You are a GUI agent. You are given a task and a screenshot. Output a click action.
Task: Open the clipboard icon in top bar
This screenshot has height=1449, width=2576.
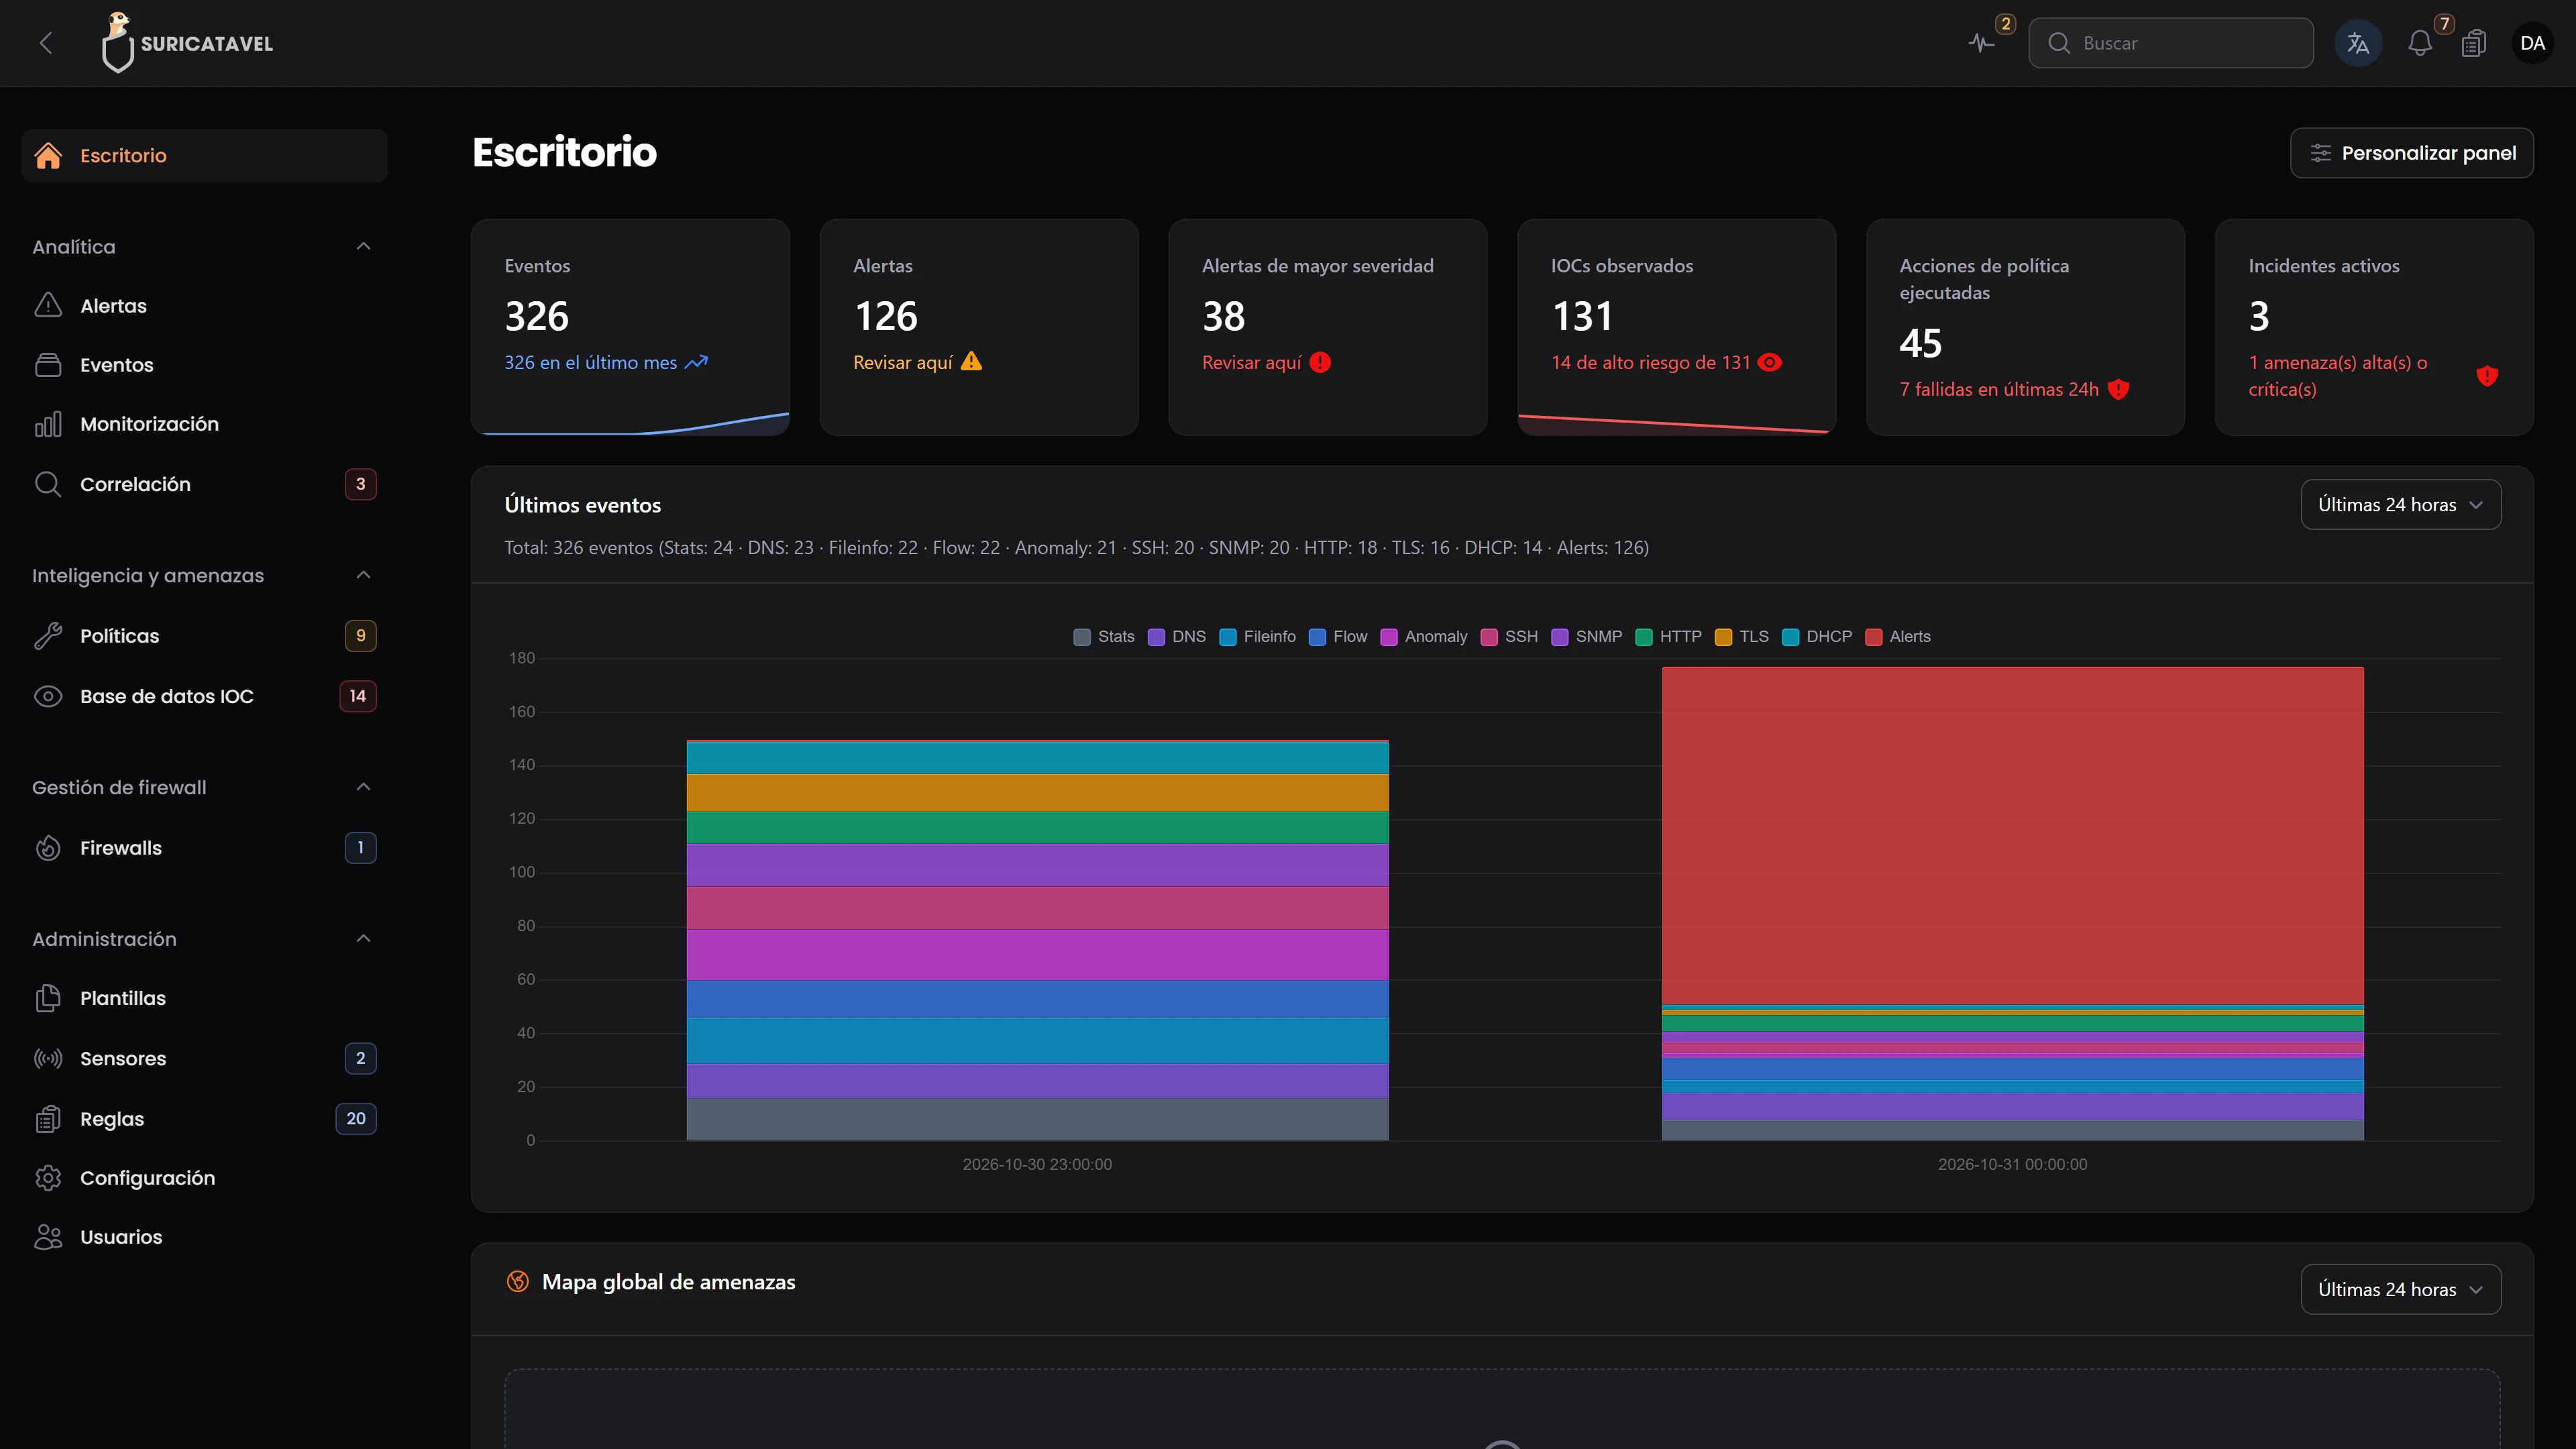click(x=2474, y=43)
